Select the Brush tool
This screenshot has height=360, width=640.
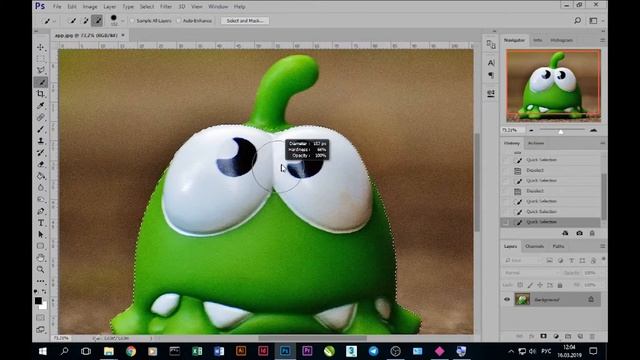click(x=40, y=129)
